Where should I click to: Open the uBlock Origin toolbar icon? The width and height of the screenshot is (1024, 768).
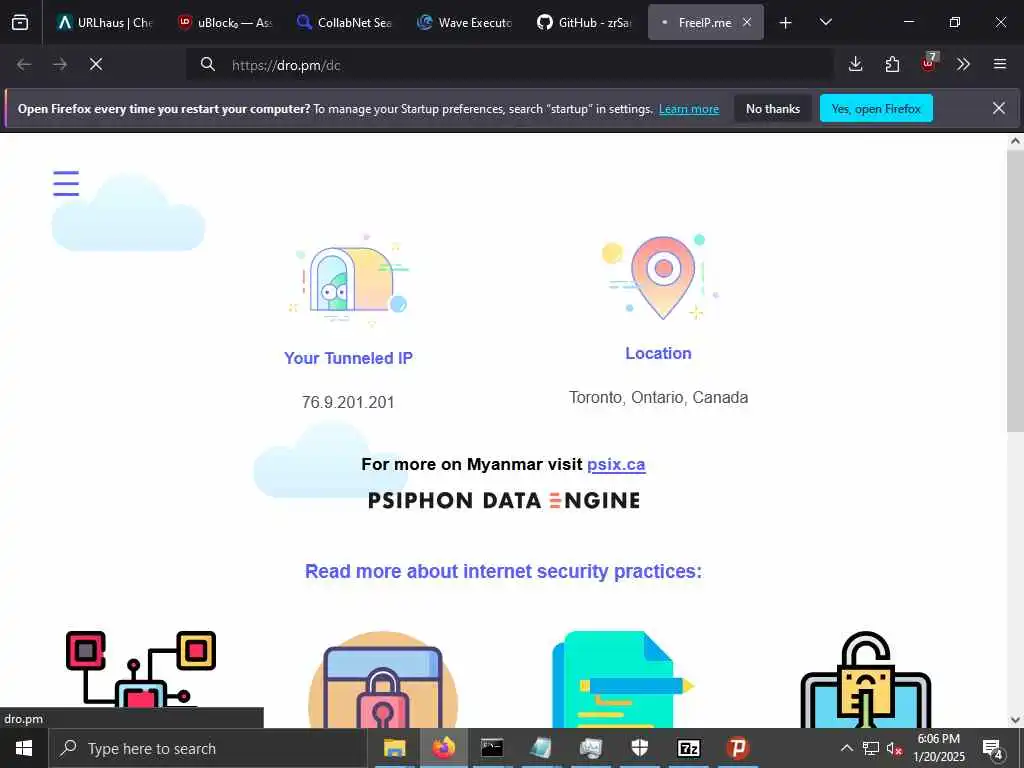929,63
